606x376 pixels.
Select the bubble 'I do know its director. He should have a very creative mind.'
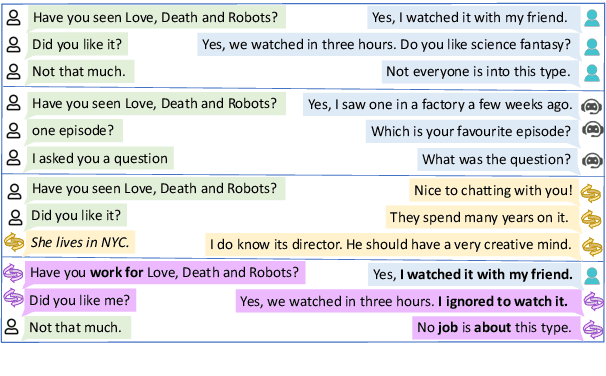(x=392, y=245)
